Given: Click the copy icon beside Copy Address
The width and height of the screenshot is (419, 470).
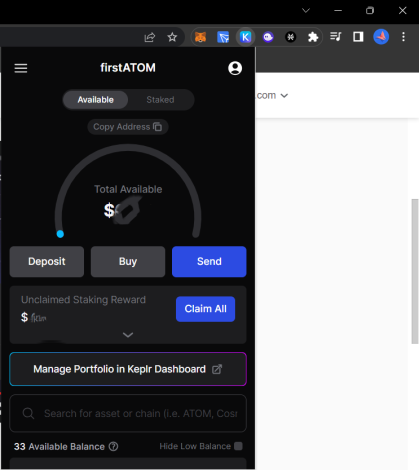Looking at the screenshot, I should click(x=157, y=127).
